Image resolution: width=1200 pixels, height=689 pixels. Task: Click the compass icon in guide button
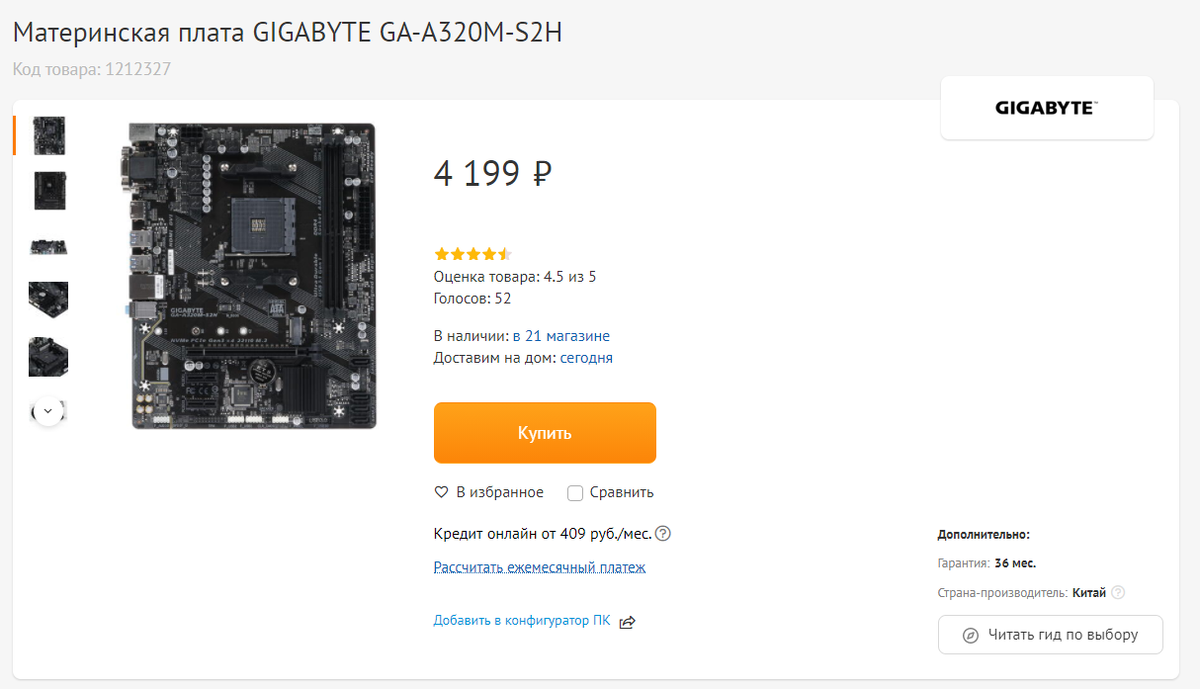tap(970, 635)
